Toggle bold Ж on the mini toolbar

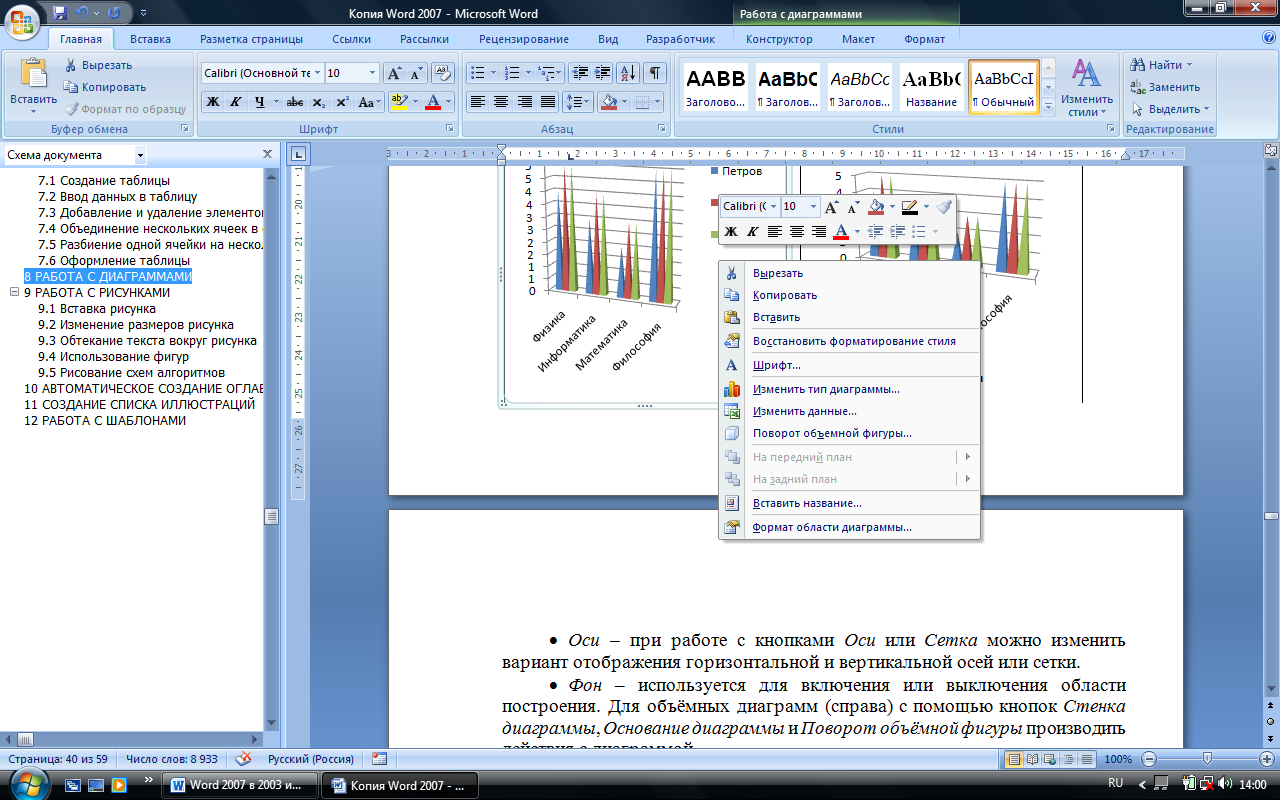click(x=731, y=231)
